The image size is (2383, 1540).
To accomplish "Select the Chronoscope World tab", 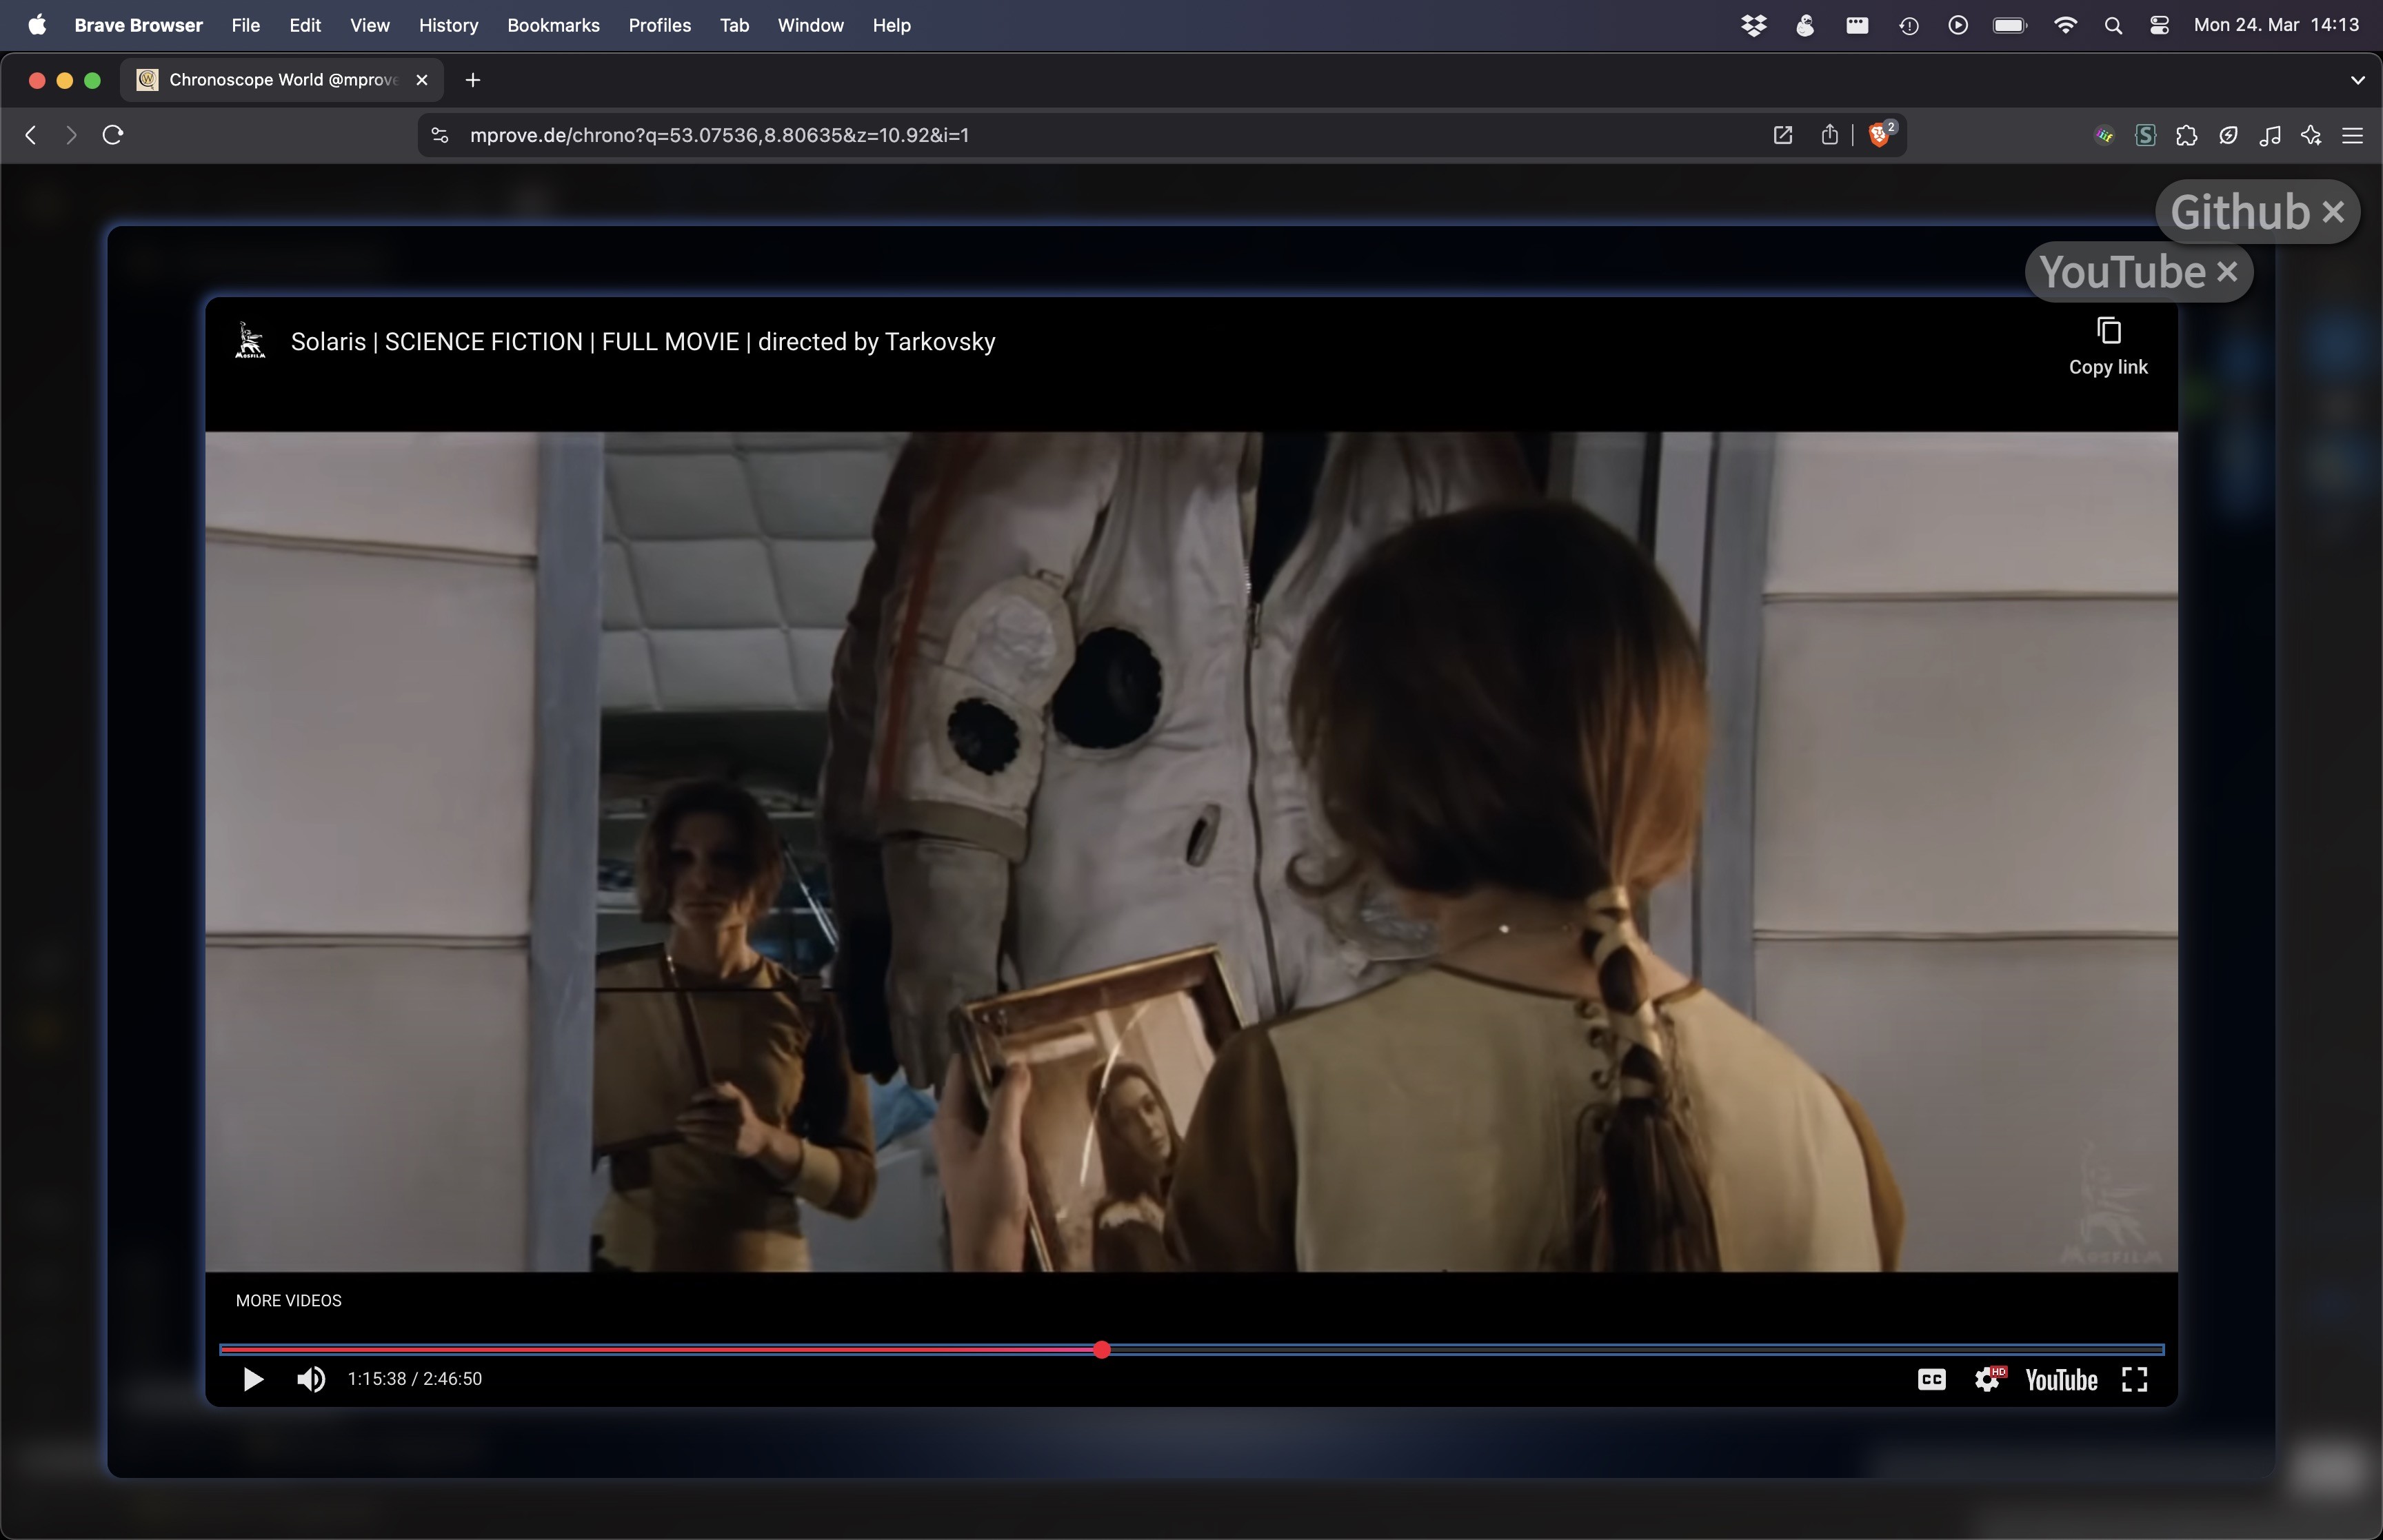I will coord(282,80).
